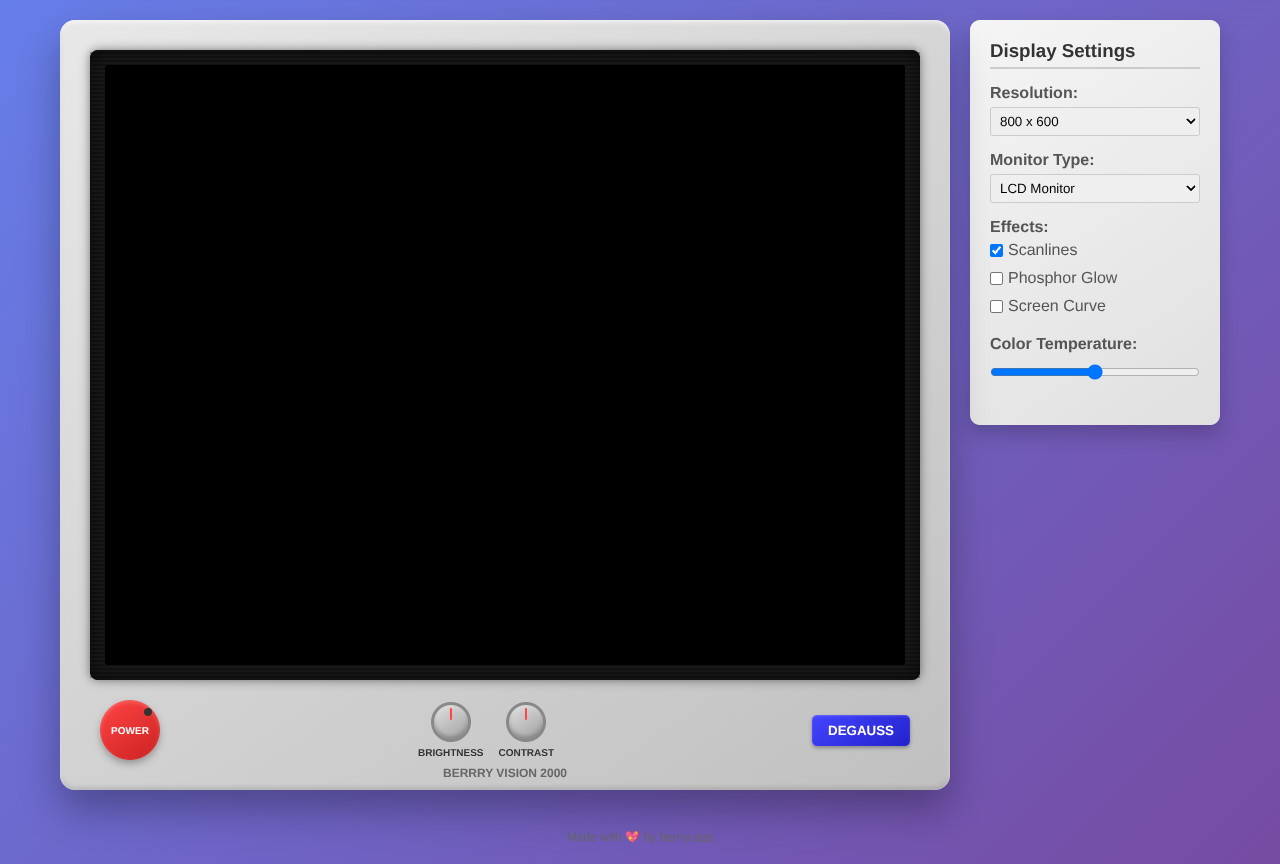This screenshot has height=864, width=1280.
Task: Click the BERRRY VISION 2000 label
Action: click(505, 772)
